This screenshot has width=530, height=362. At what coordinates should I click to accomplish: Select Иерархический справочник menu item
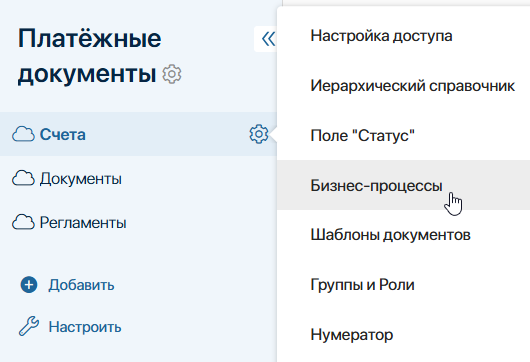click(403, 86)
